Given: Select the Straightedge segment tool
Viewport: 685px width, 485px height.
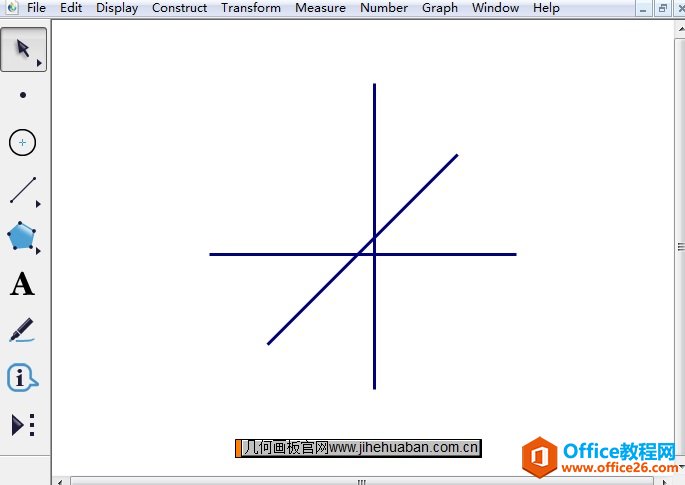Looking at the screenshot, I should pyautogui.click(x=23, y=190).
